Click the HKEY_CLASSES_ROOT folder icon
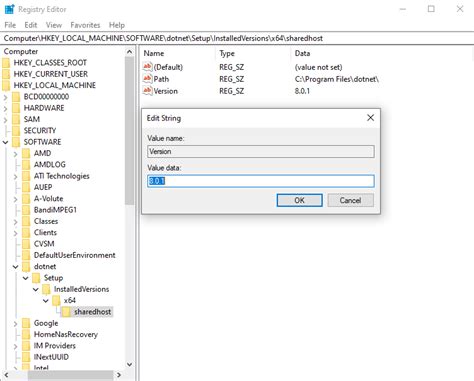This screenshot has height=381, width=474. click(x=6, y=63)
